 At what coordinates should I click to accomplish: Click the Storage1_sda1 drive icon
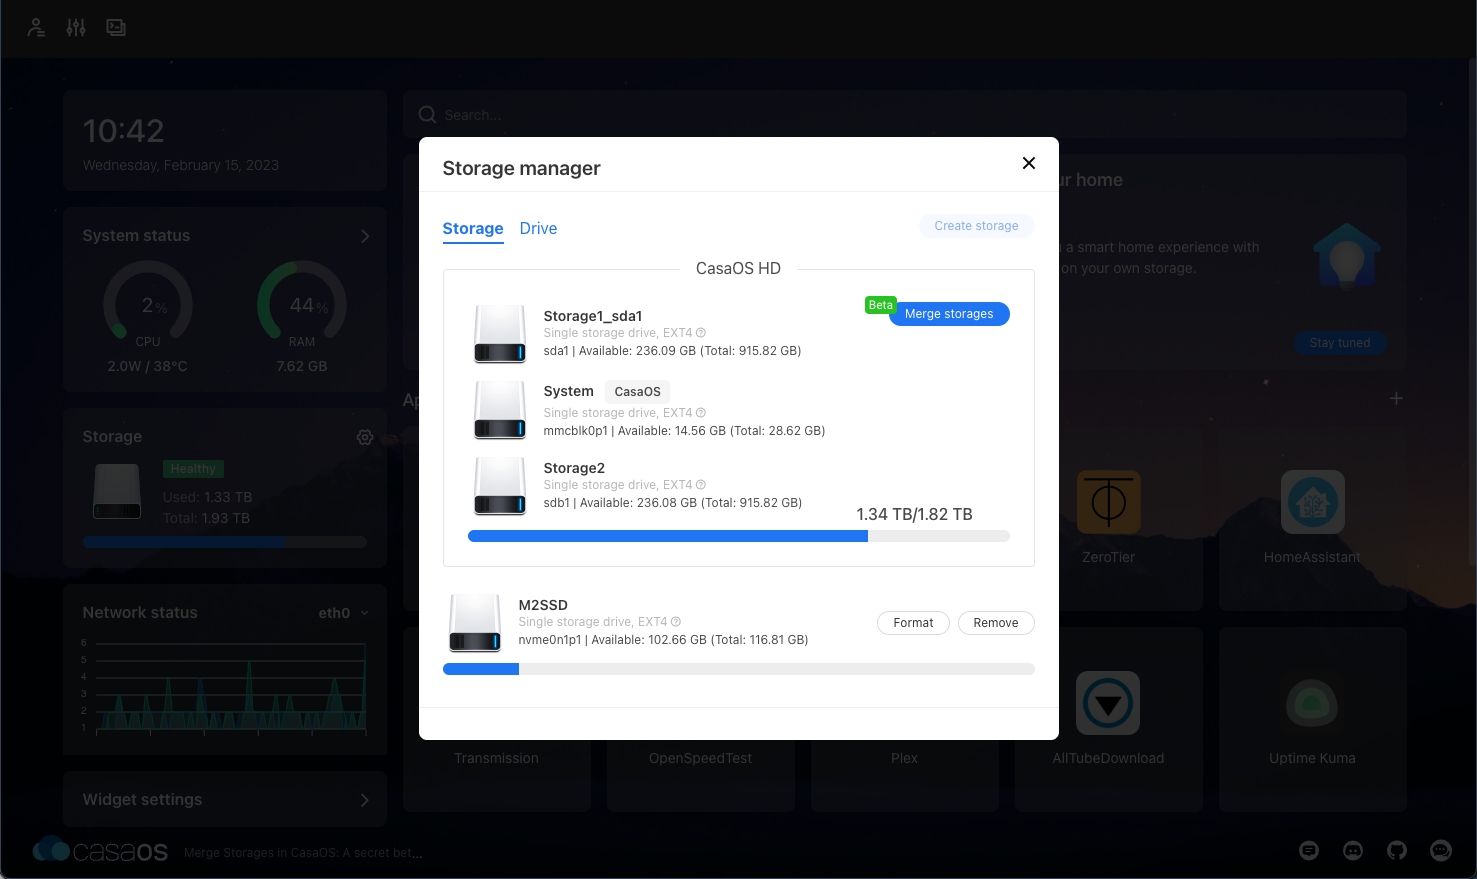[500, 334]
